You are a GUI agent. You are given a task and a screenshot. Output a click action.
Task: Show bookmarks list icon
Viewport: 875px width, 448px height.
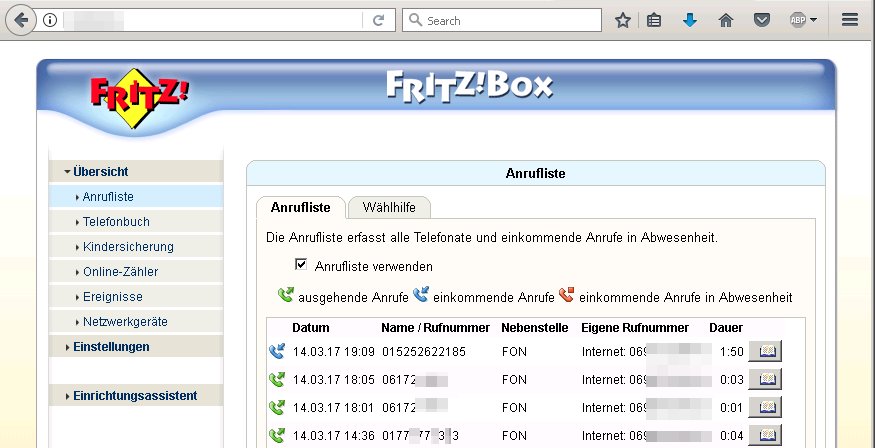(x=653, y=21)
